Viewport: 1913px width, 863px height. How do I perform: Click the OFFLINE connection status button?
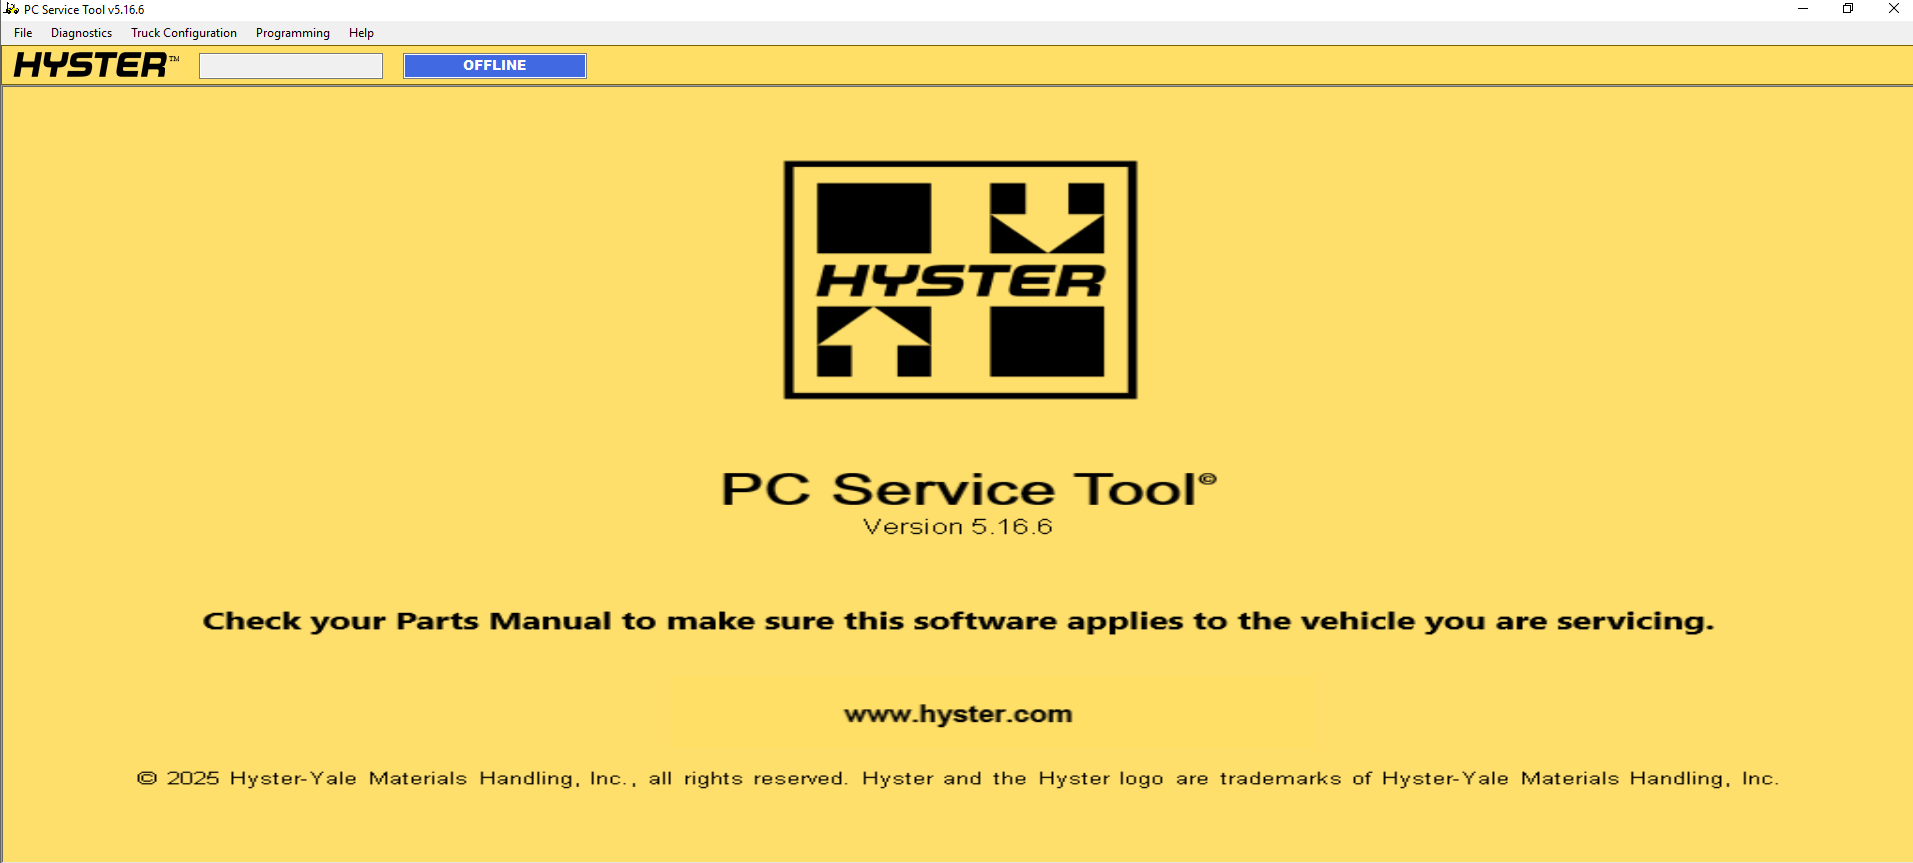495,65
